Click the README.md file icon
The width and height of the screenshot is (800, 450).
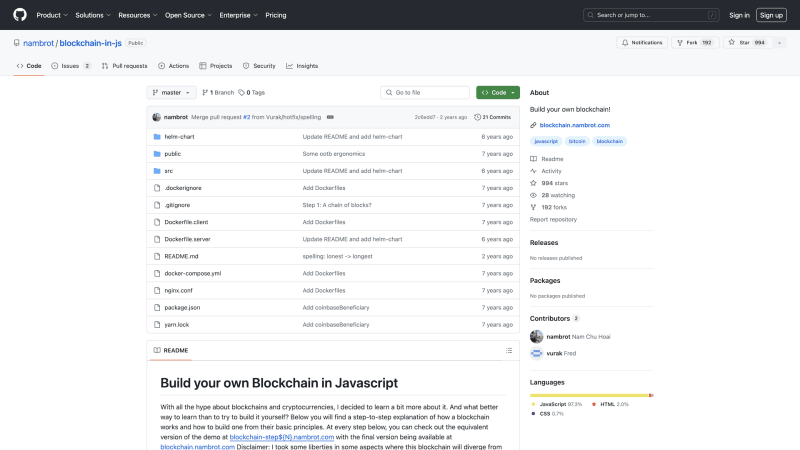(157, 256)
